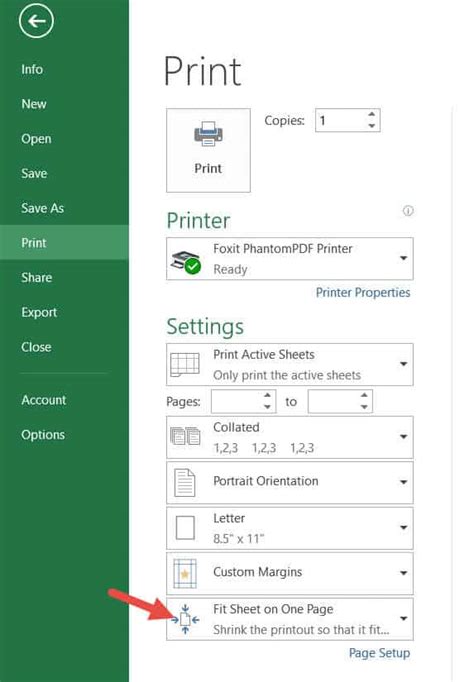Click the Collated pages icon

[x=185, y=436]
